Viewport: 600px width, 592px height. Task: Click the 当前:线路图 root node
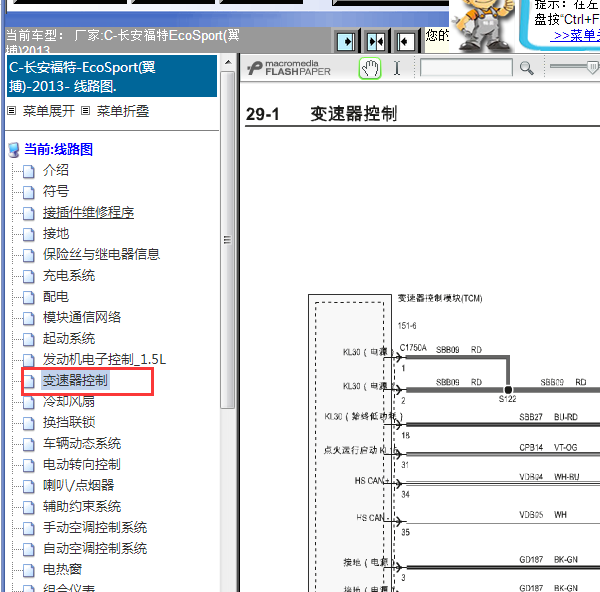59,149
